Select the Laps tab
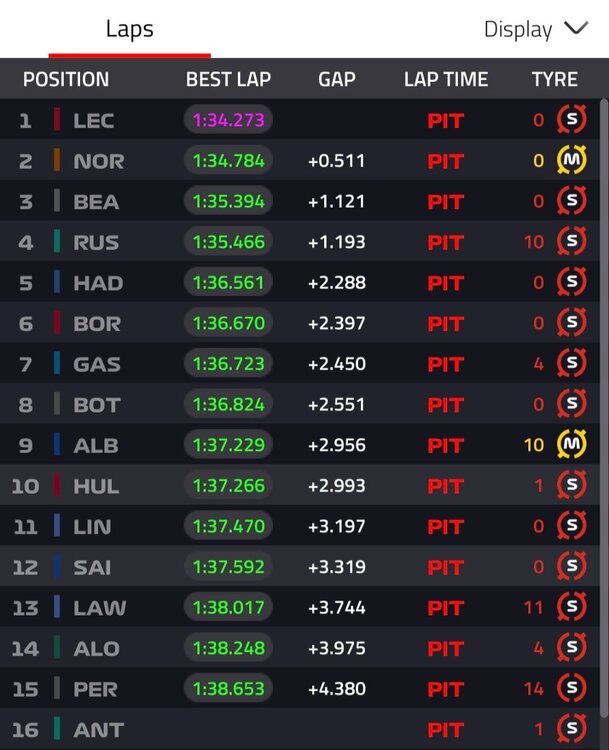Screen dimensions: 609x750 click(x=130, y=29)
